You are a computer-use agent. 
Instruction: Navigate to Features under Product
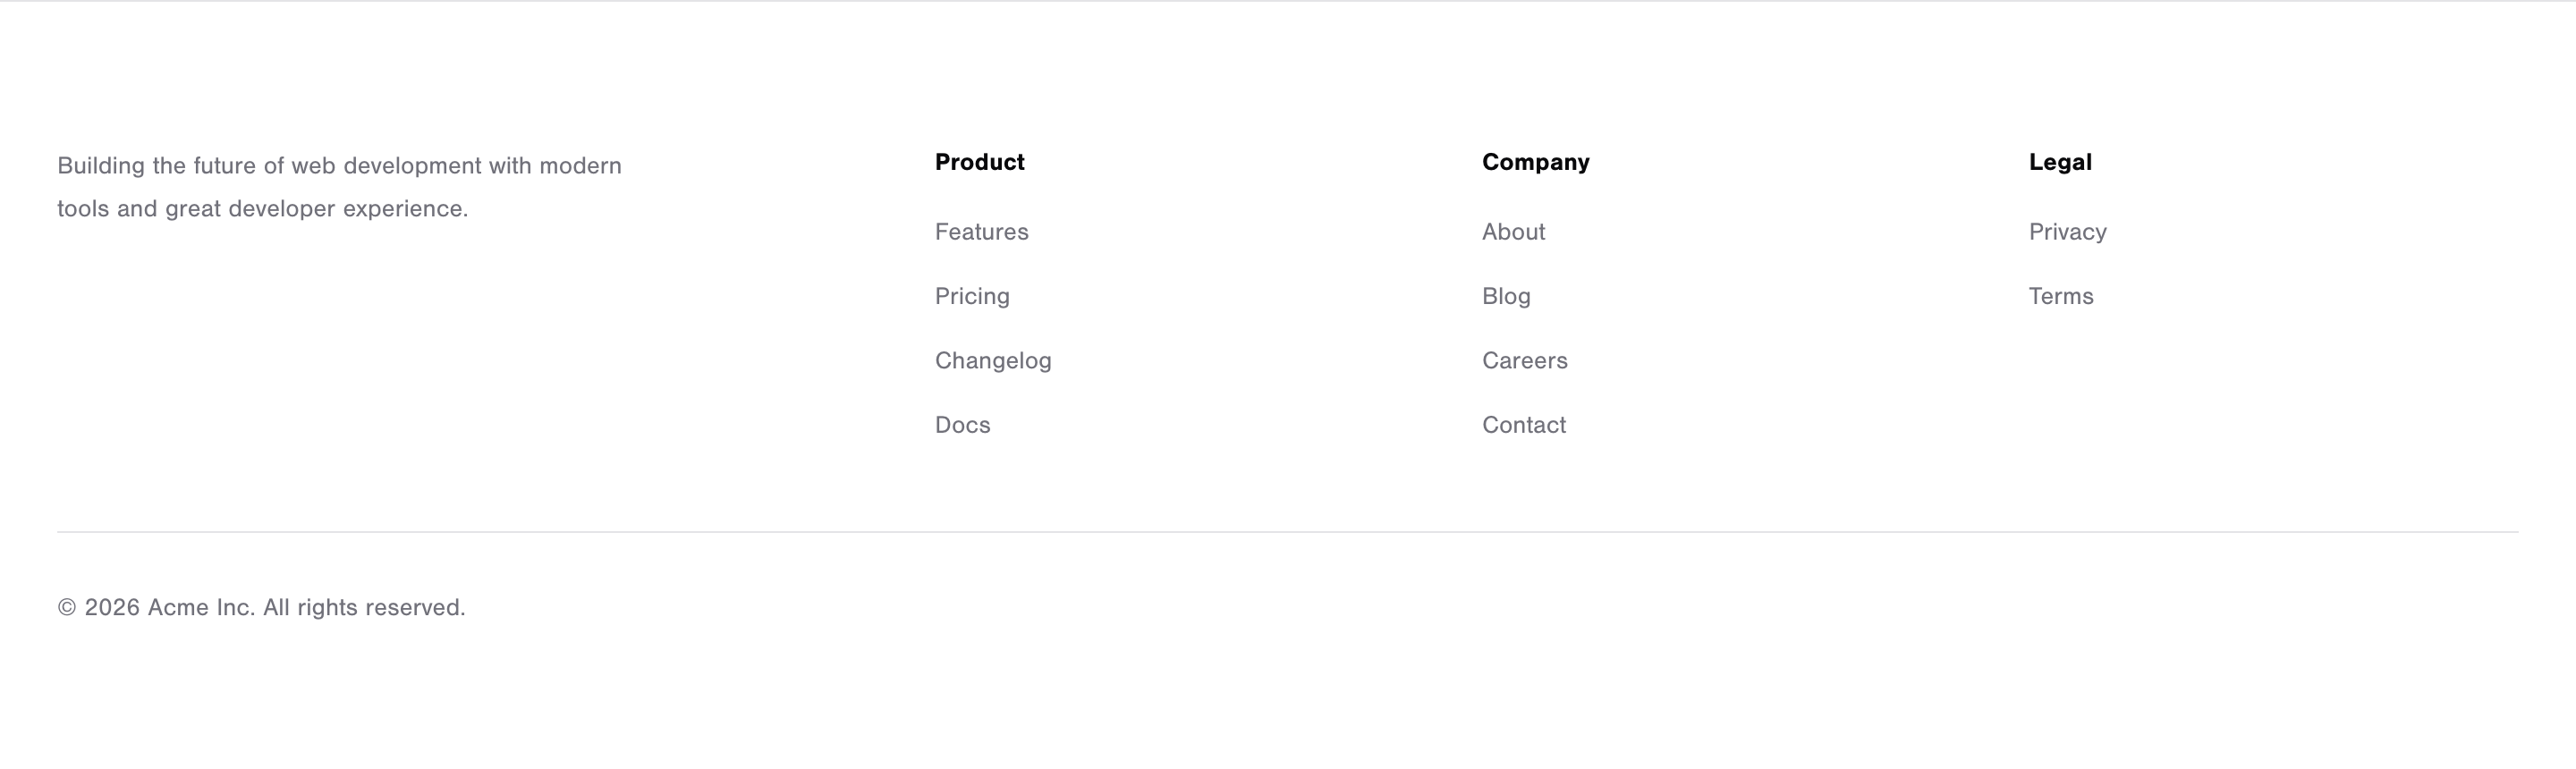point(981,232)
